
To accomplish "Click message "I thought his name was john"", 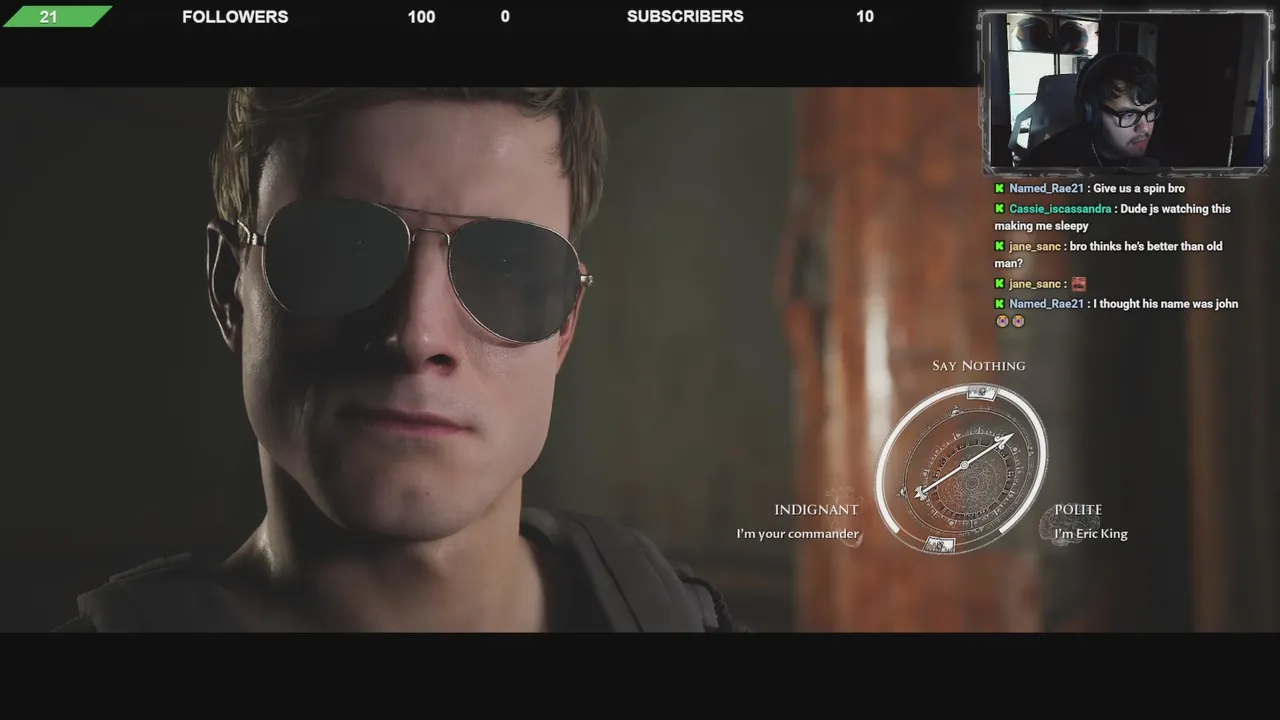I will pos(1166,304).
